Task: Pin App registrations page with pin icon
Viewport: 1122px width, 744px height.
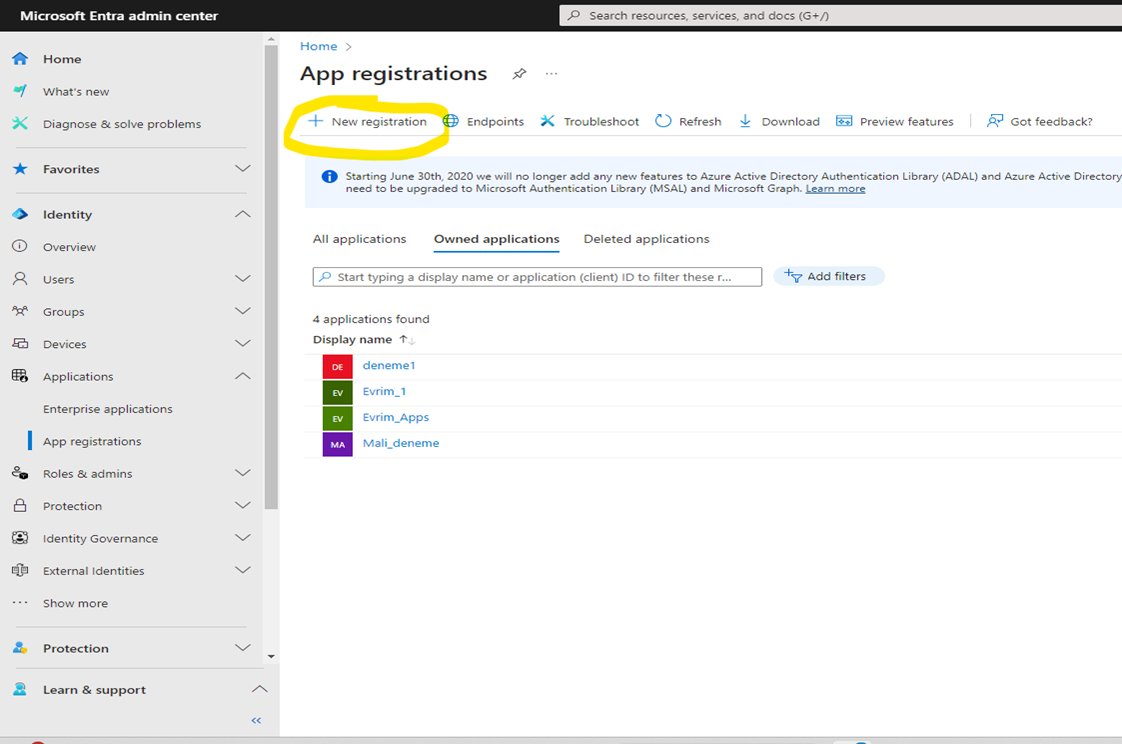Action: tap(519, 74)
